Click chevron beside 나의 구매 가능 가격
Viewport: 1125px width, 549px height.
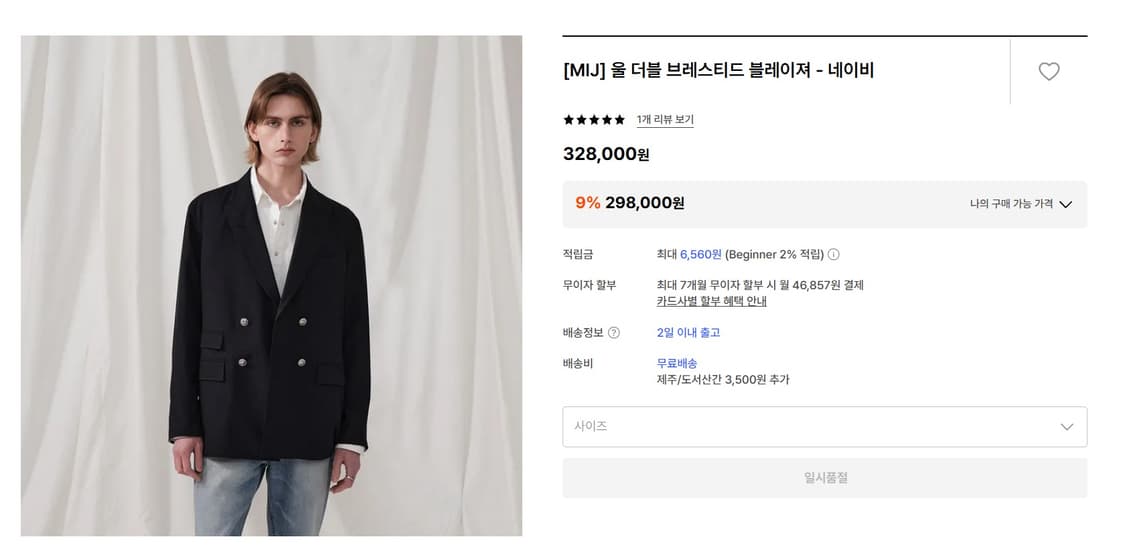coord(1065,204)
